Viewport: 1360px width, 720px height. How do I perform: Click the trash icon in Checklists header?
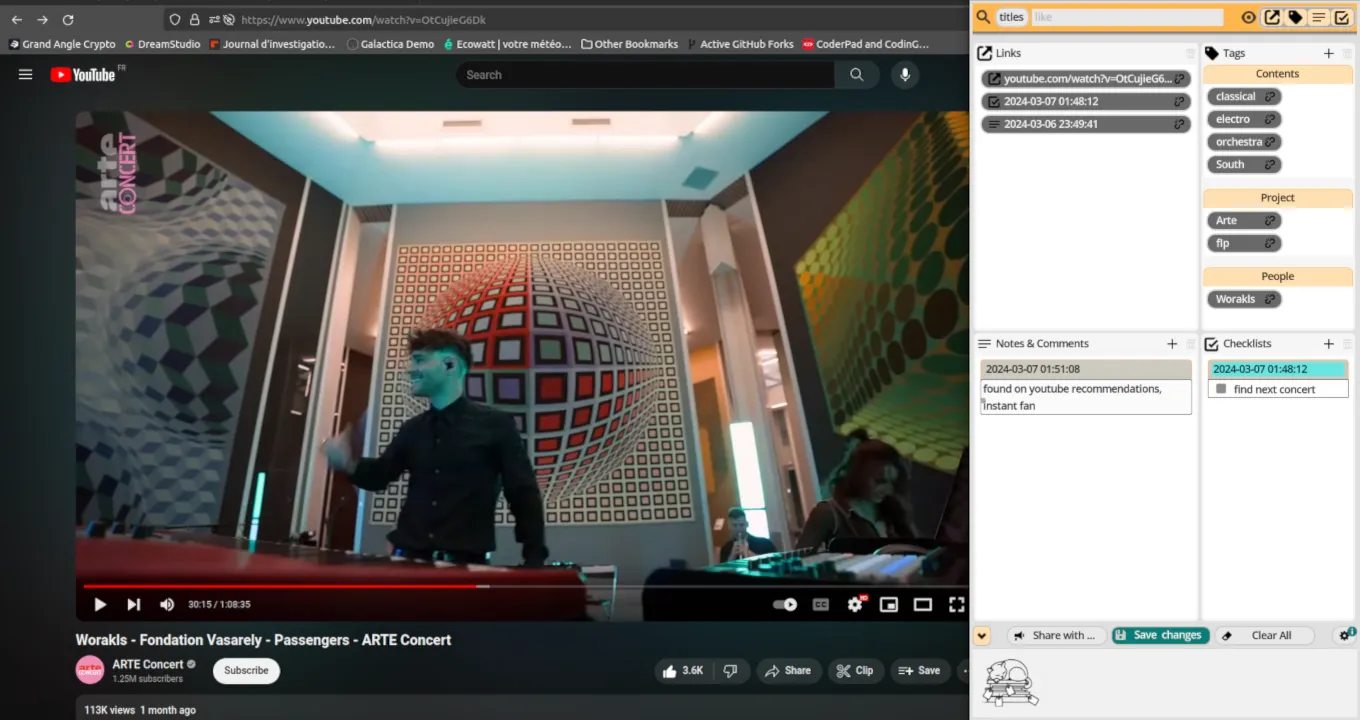1347,344
